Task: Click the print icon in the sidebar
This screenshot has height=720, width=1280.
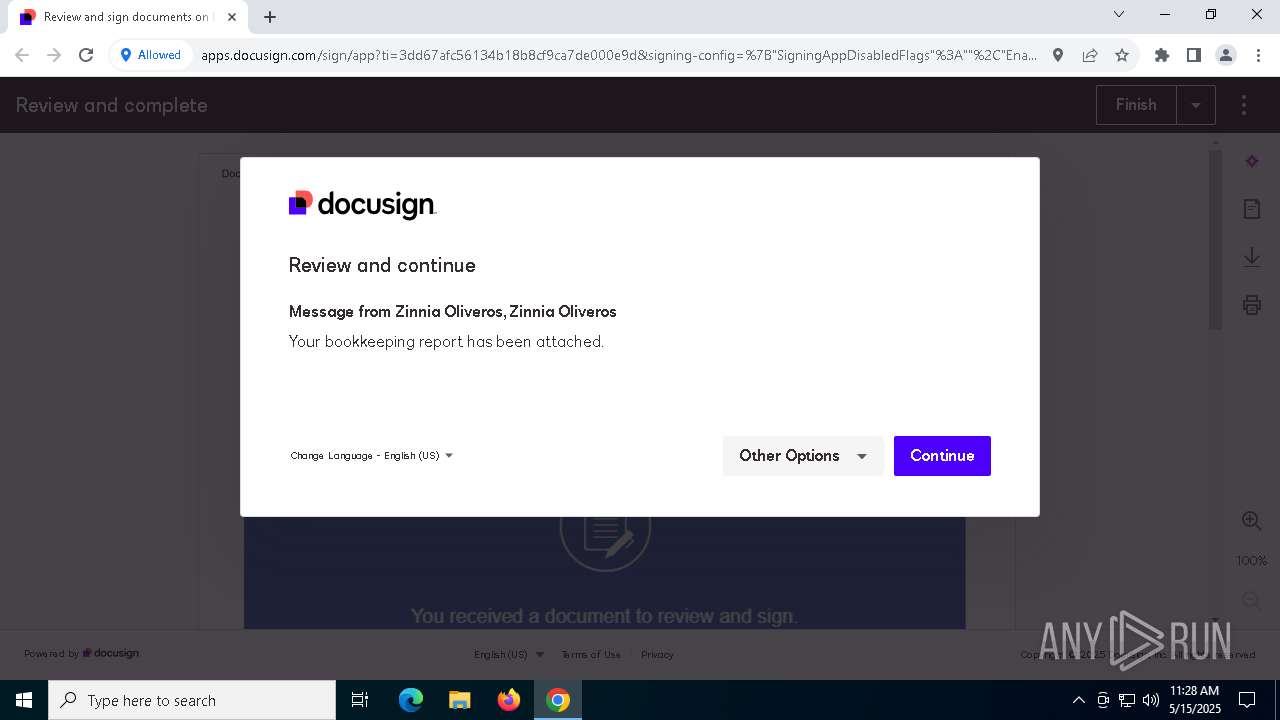Action: click(x=1252, y=305)
